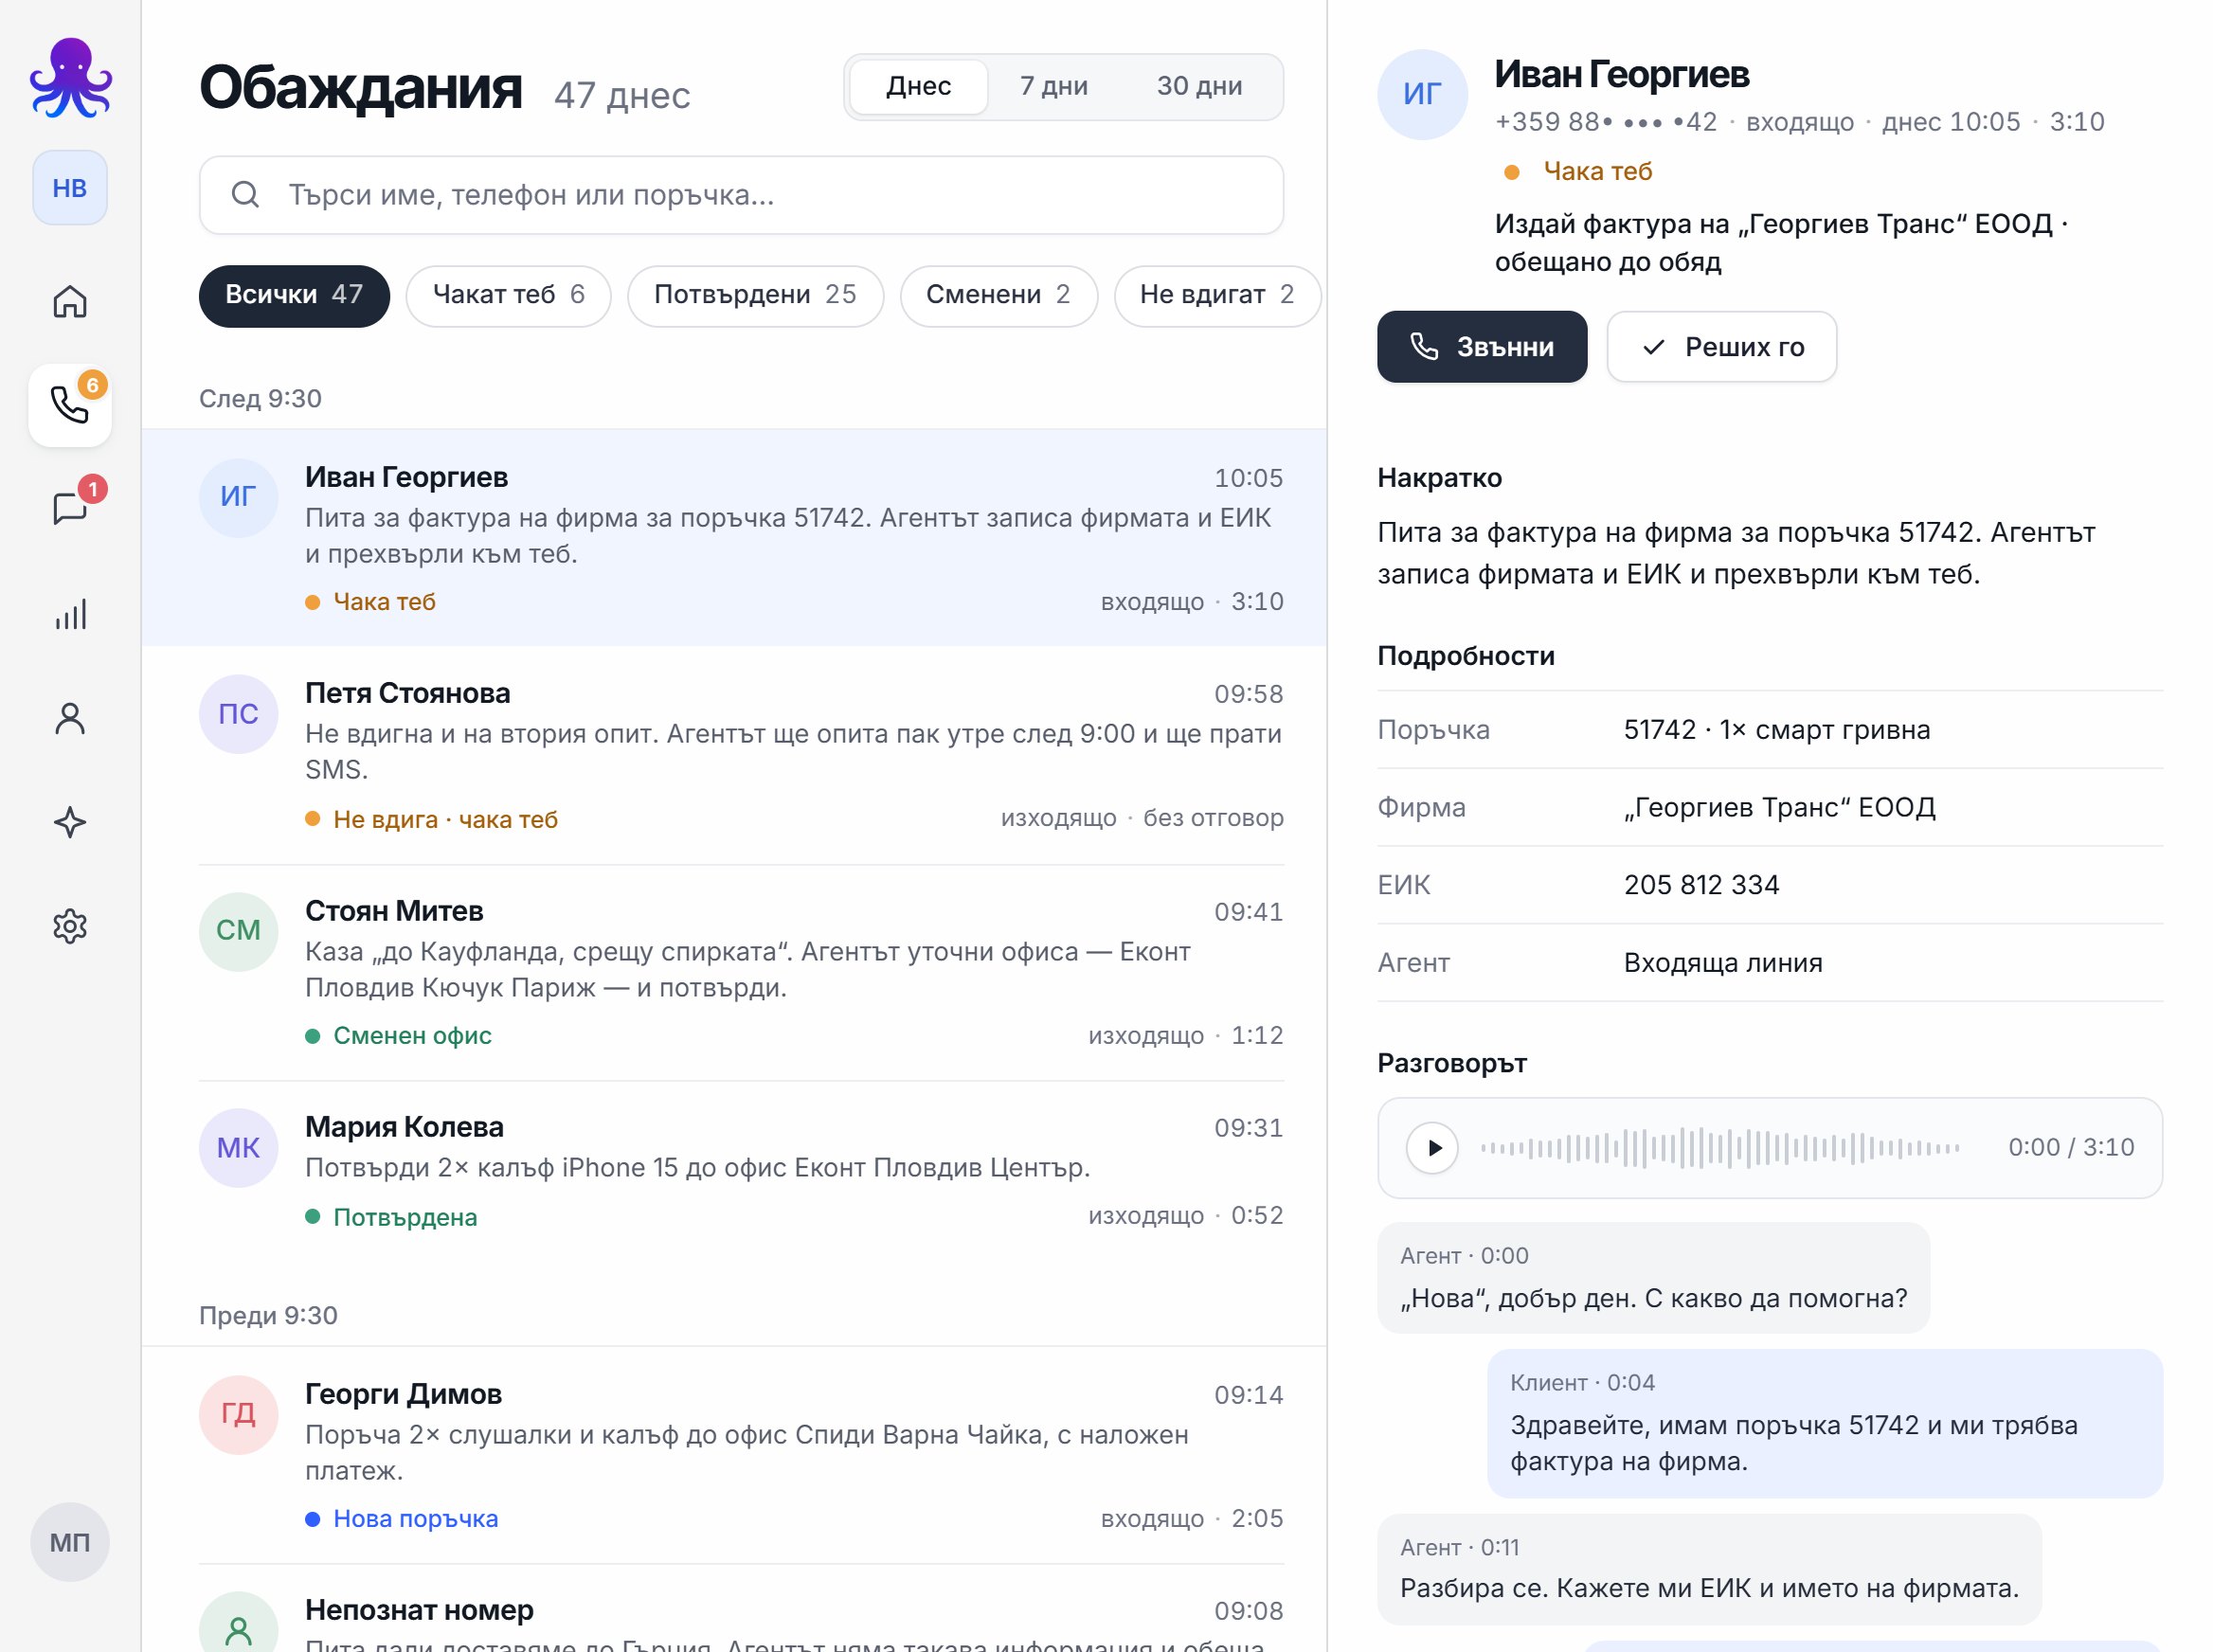This screenshot has height=1652, width=2213.
Task: Open settings gear icon
Action: coord(70,926)
